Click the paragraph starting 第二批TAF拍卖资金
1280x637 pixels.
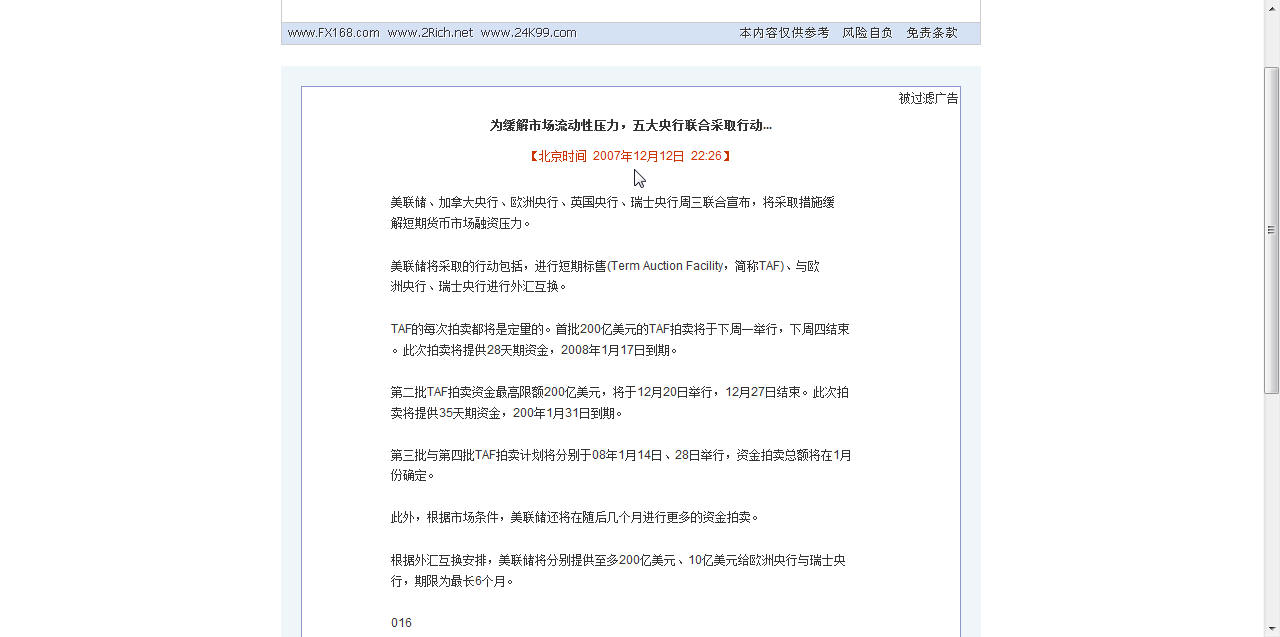pos(620,402)
